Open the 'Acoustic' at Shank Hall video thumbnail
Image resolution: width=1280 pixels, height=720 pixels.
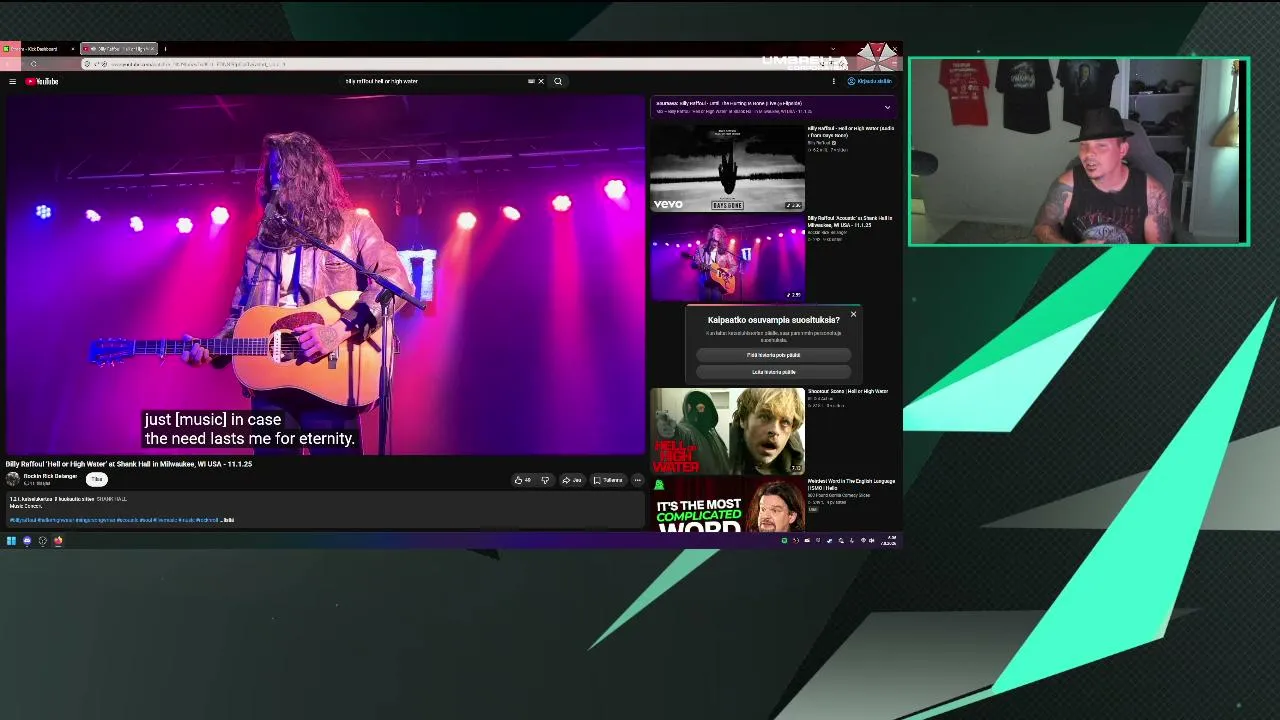[x=727, y=258]
